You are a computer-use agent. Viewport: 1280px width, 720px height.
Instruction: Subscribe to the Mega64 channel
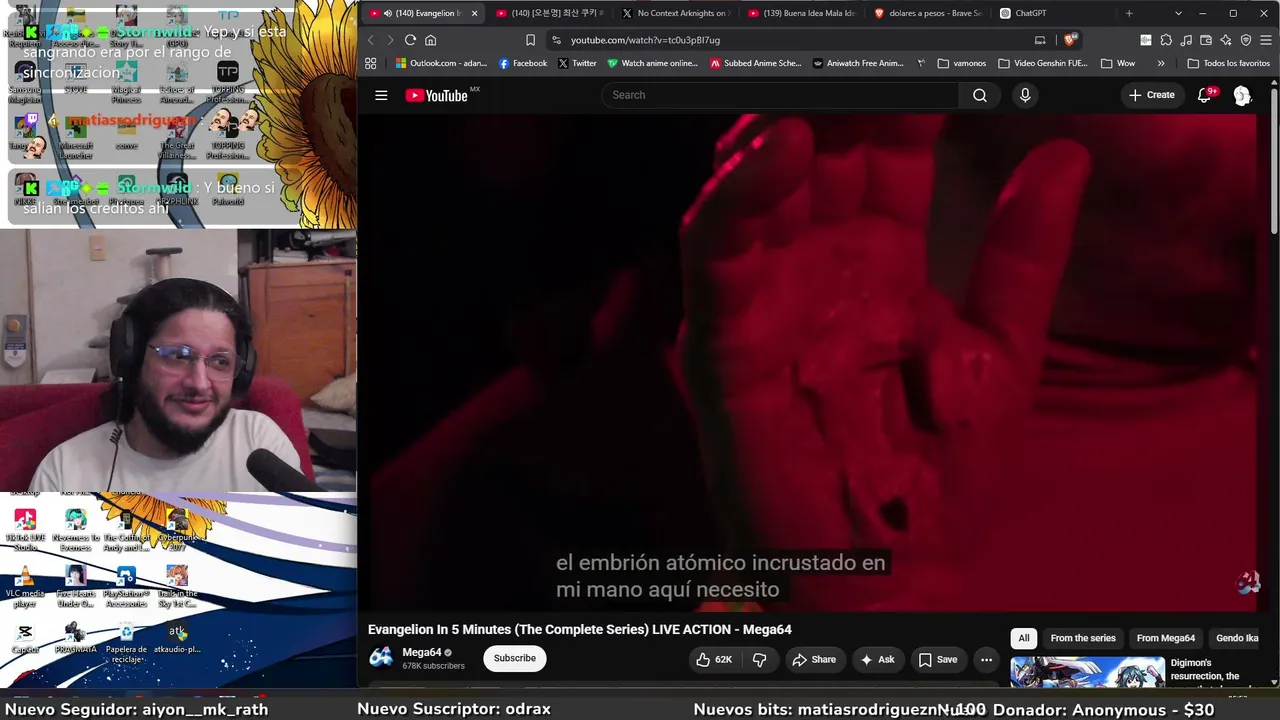tap(515, 658)
